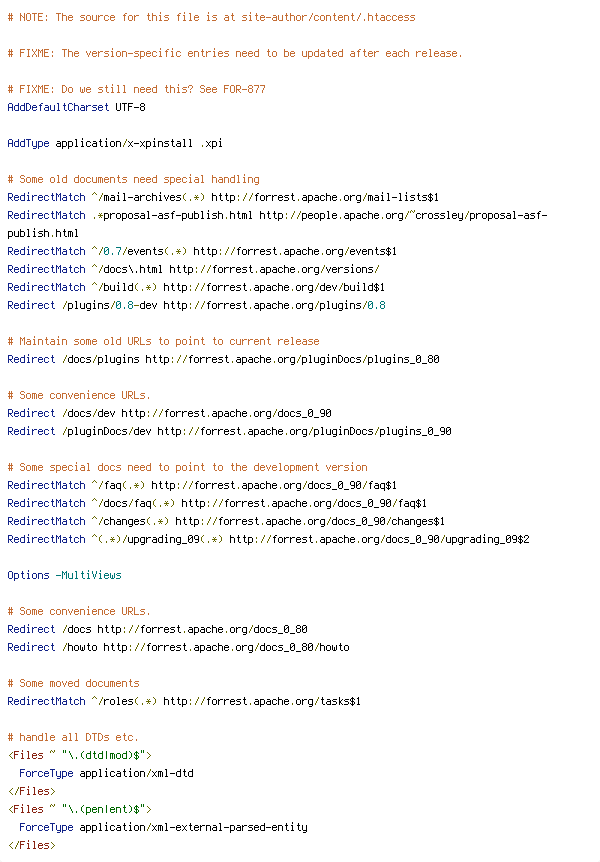The width and height of the screenshot is (600, 862).
Task: Click the Files pen|ent opening tag
Action: pos(80,809)
